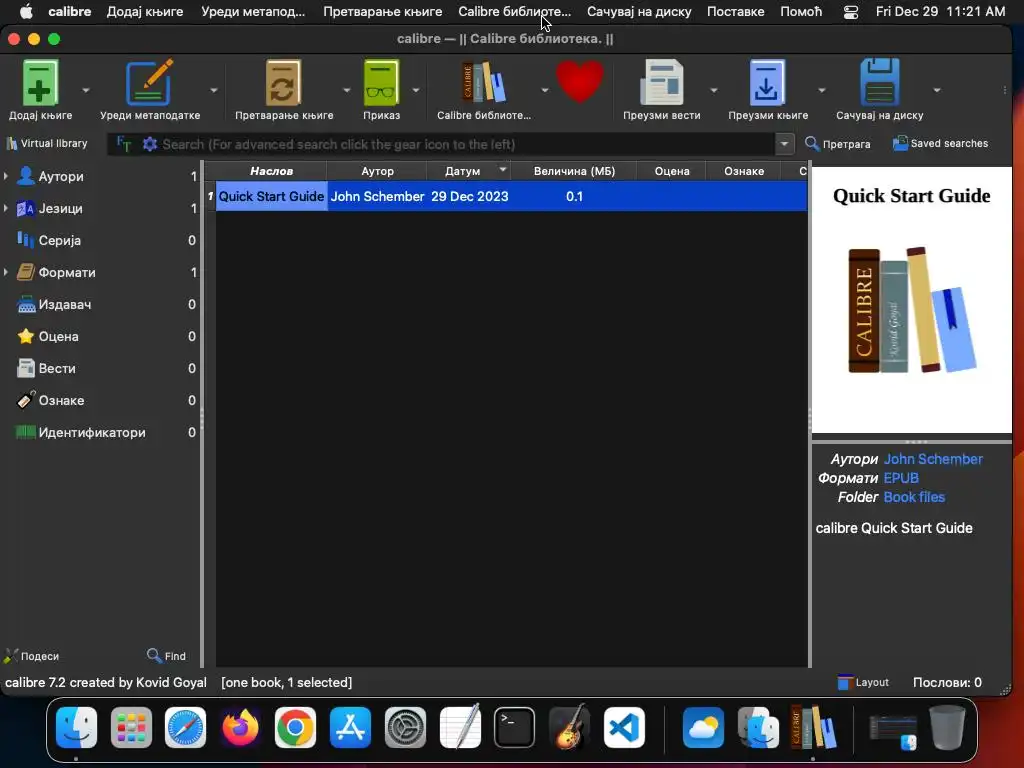1024x768 pixels.
Task: Click the Find button in tag browser
Action: (x=167, y=656)
